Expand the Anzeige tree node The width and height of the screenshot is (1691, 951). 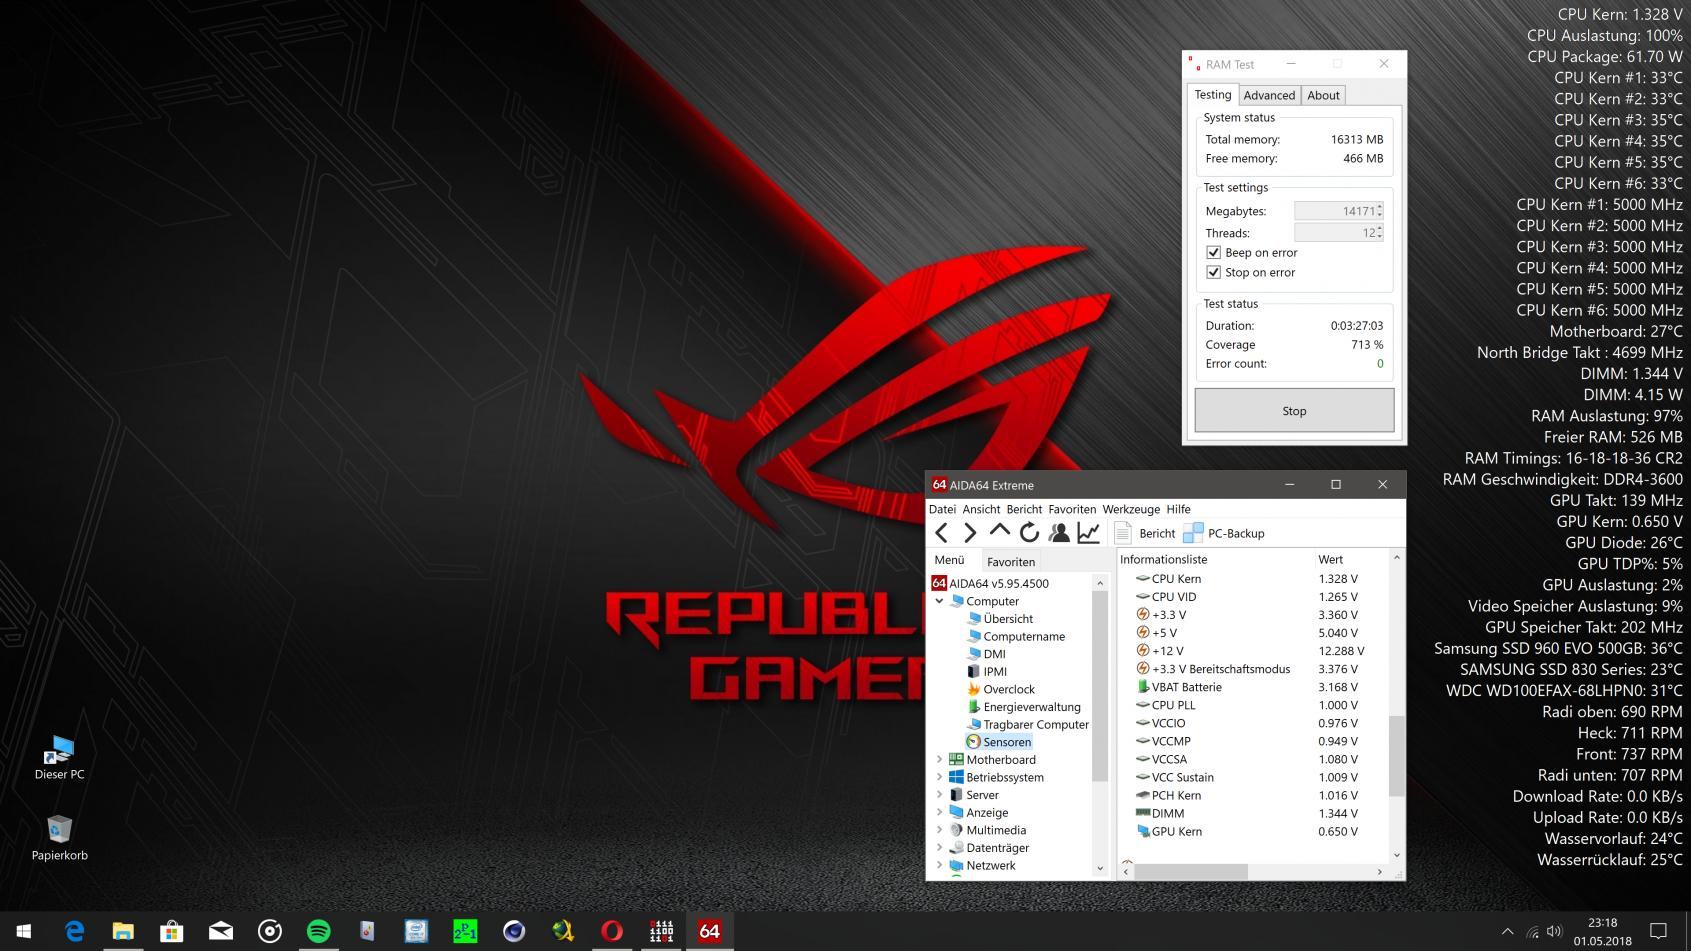point(939,813)
